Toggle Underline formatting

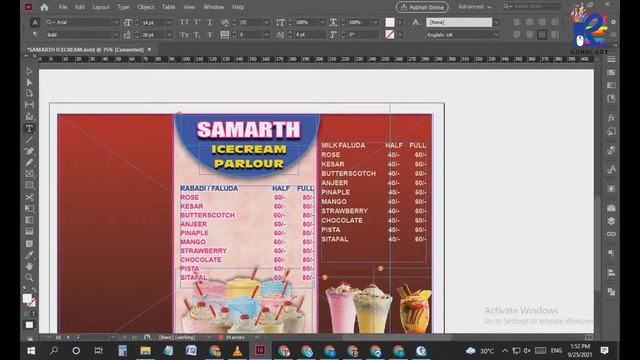(x=210, y=22)
